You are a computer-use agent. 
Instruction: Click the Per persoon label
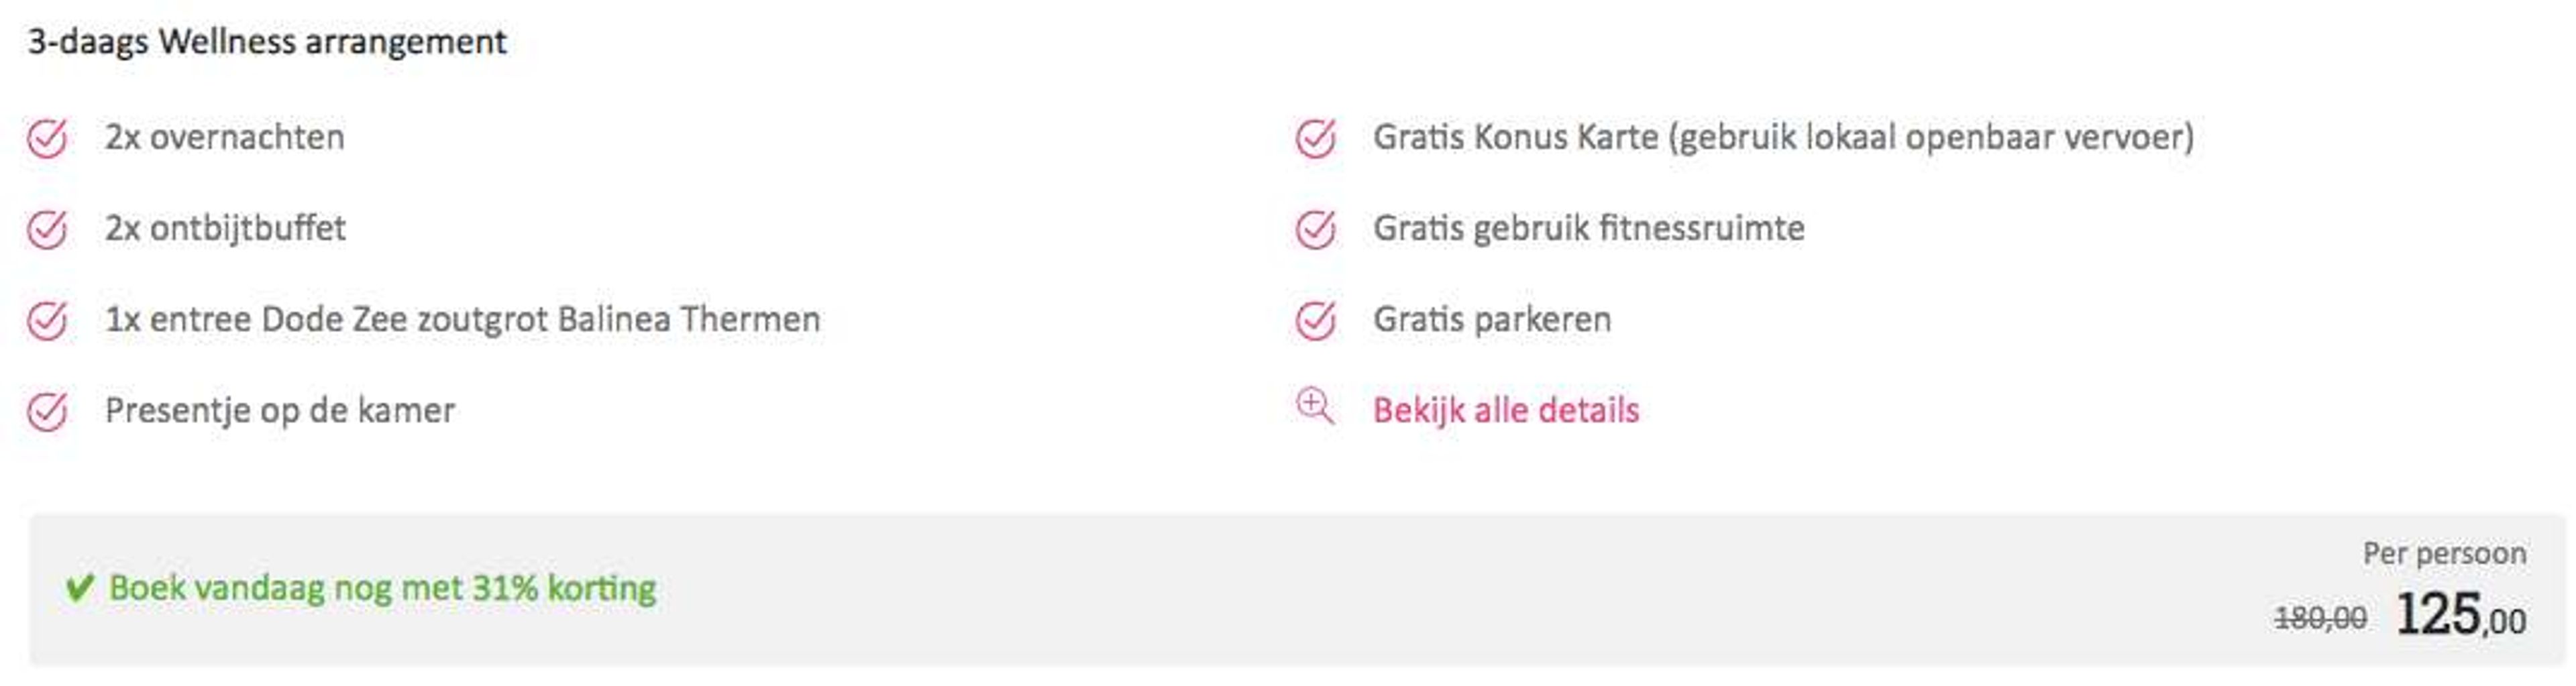[x=2444, y=553]
